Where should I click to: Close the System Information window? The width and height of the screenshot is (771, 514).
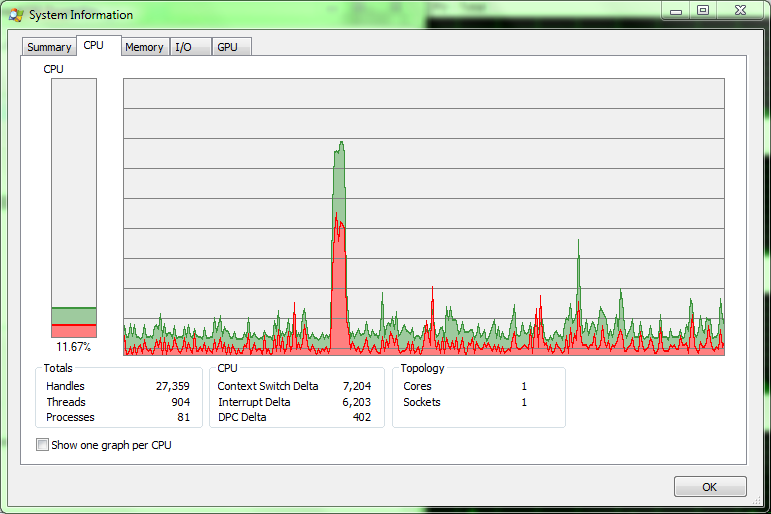[741, 10]
